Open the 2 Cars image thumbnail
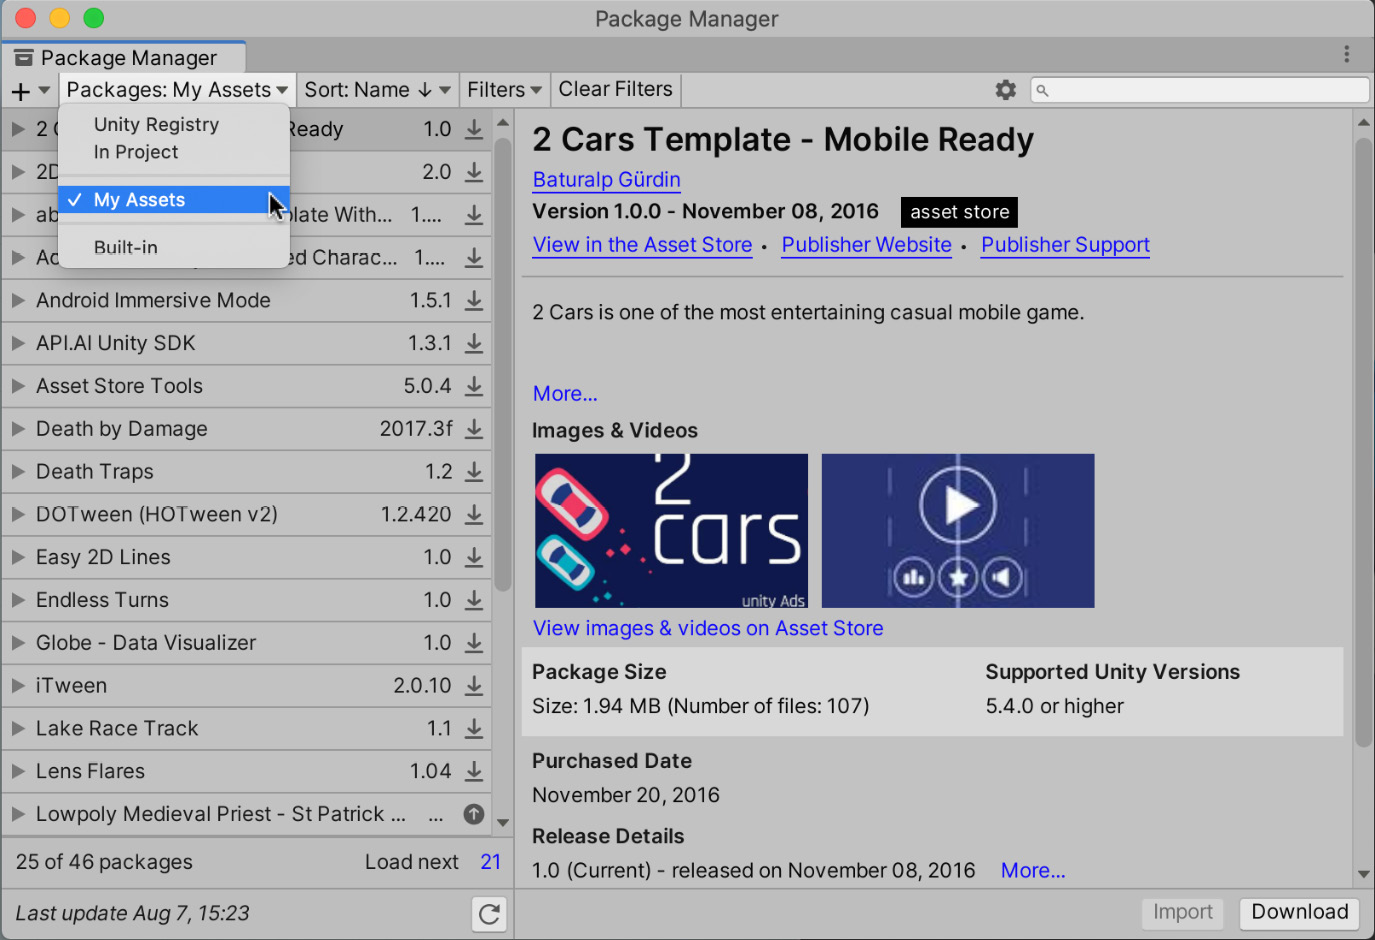The height and width of the screenshot is (940, 1375). point(671,531)
